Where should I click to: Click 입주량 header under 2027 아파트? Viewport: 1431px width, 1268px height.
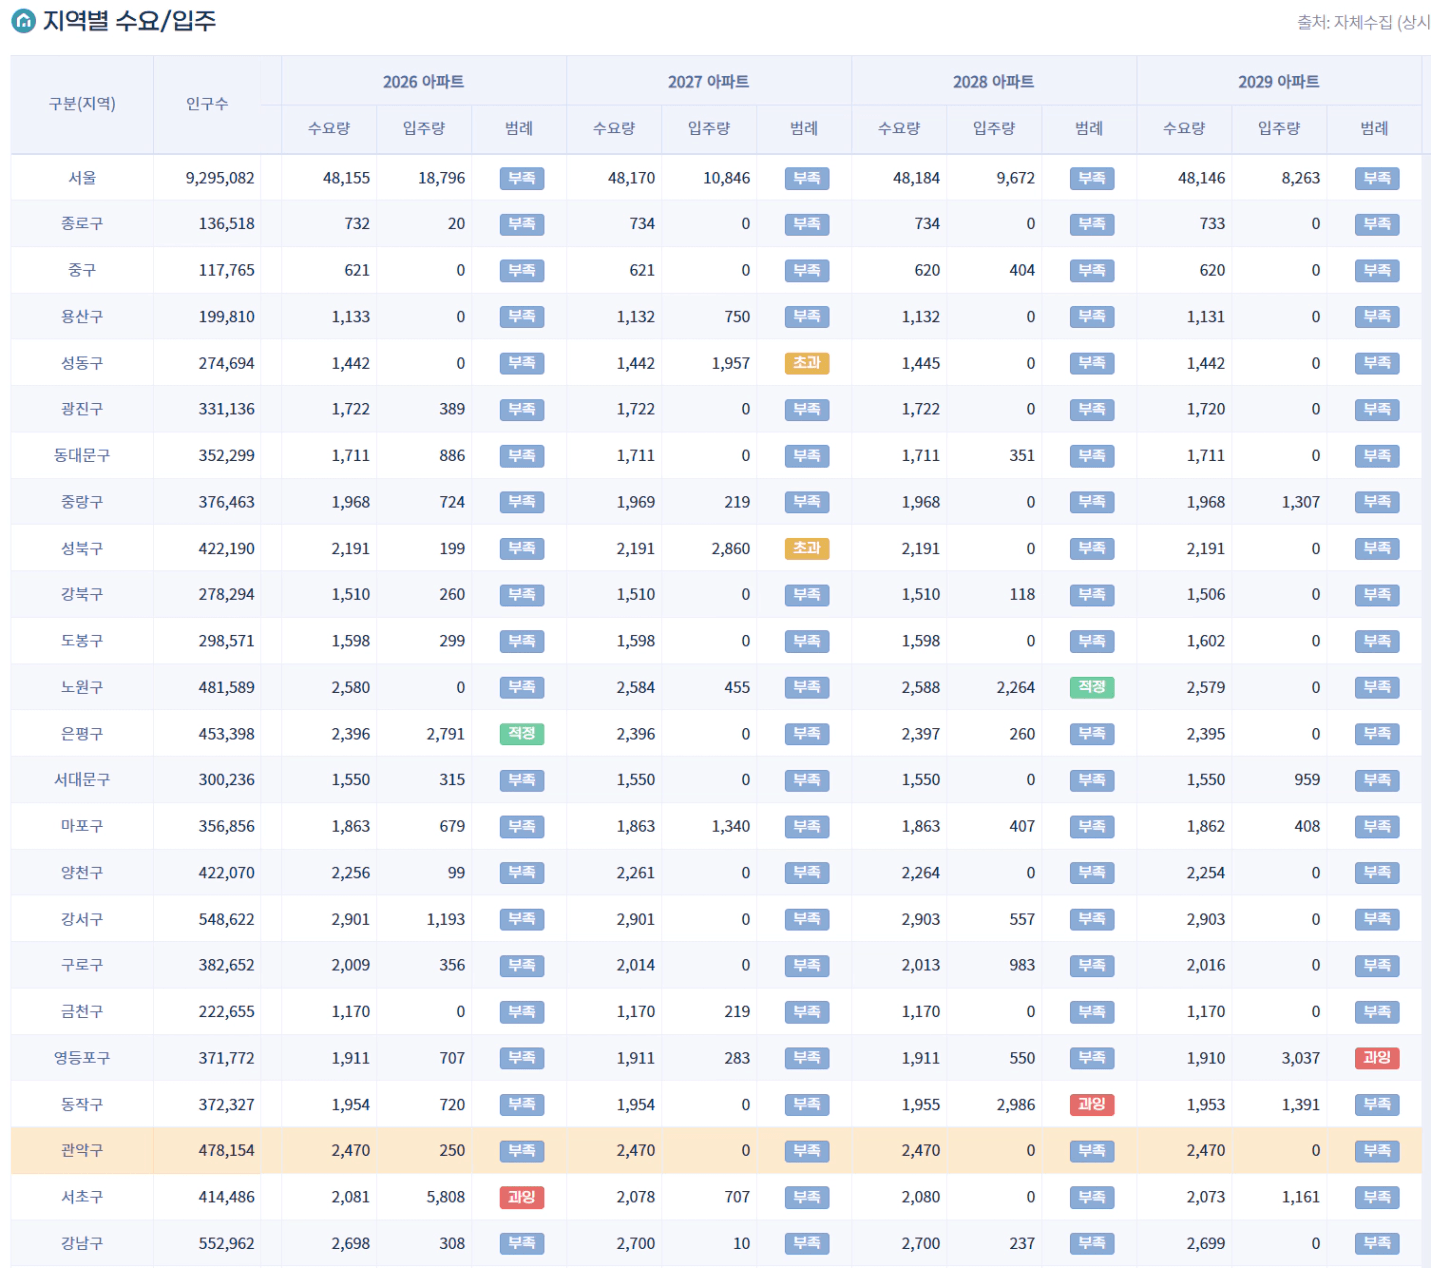(x=709, y=128)
